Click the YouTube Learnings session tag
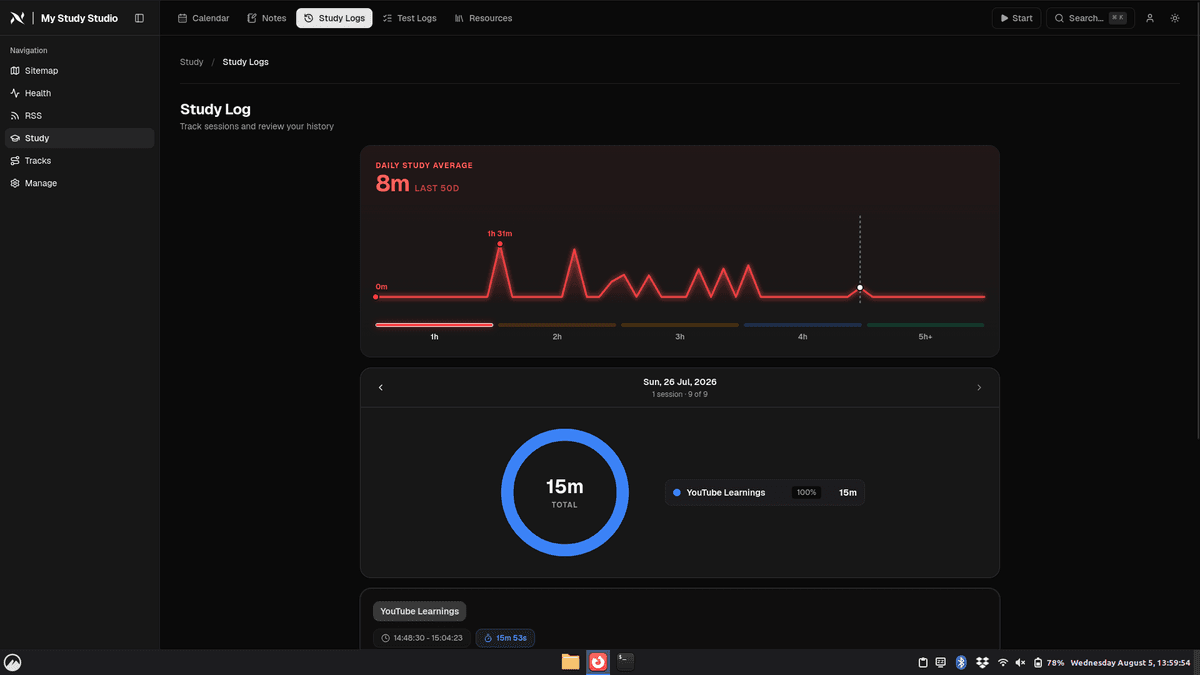 [x=420, y=611]
